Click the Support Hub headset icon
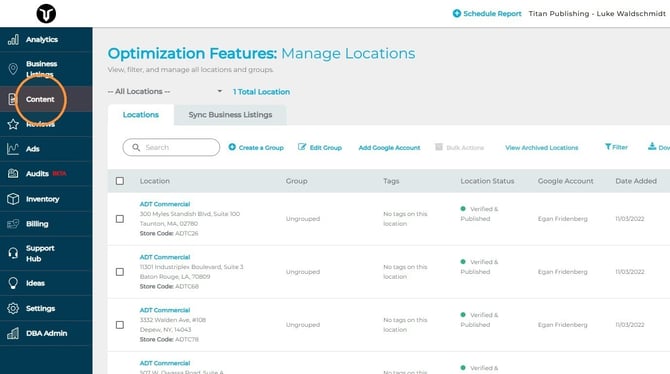This screenshot has width=670, height=374. pyautogui.click(x=13, y=253)
